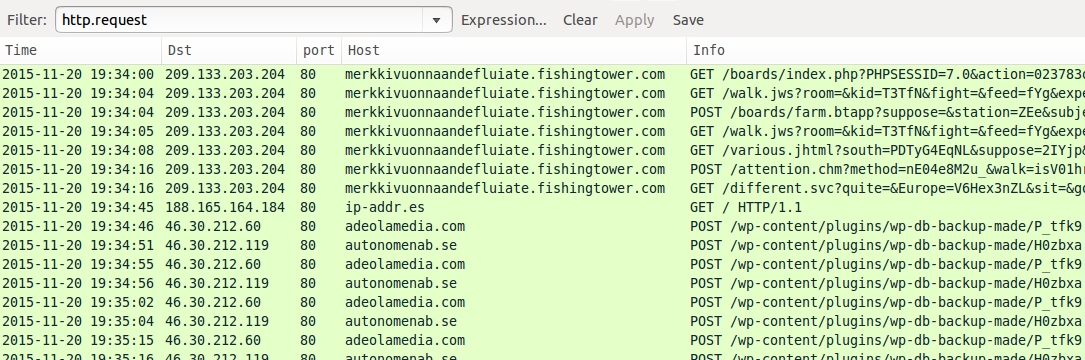Viewport: 1085px width, 360px height.
Task: Open the filter history dropdown arrow
Action: tap(437, 20)
